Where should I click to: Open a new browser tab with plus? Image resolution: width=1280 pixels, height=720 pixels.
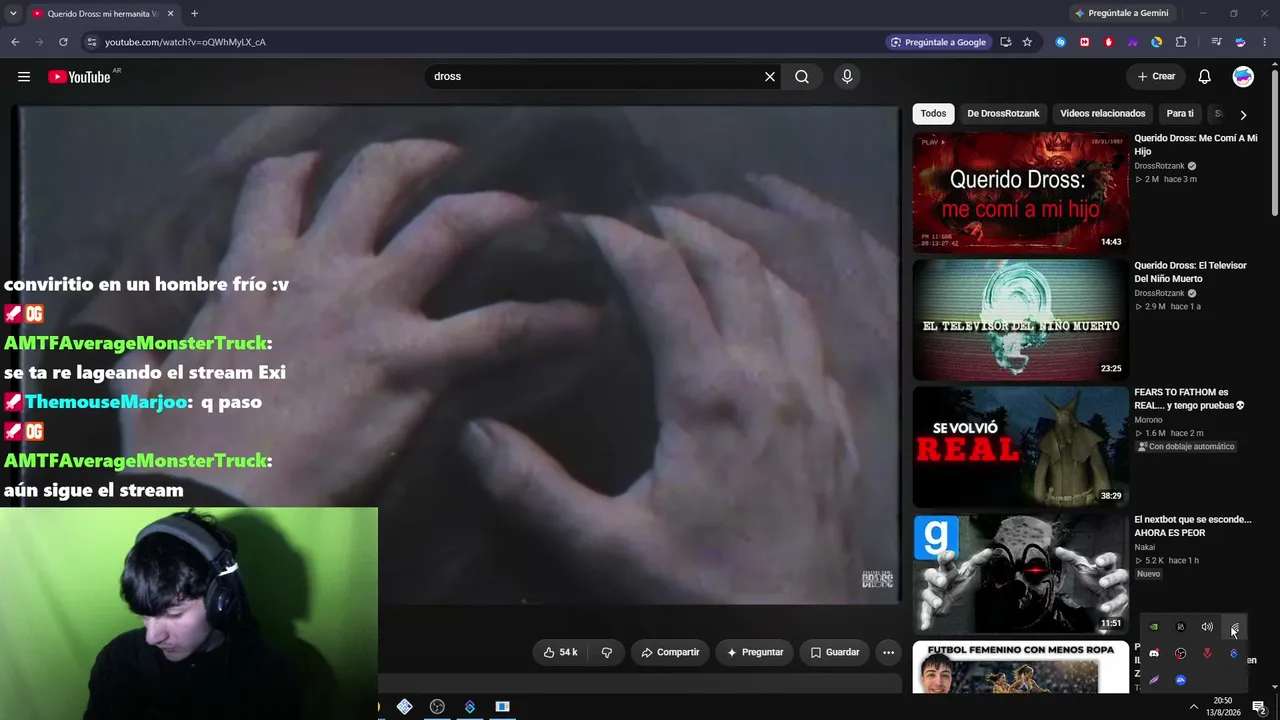194,14
